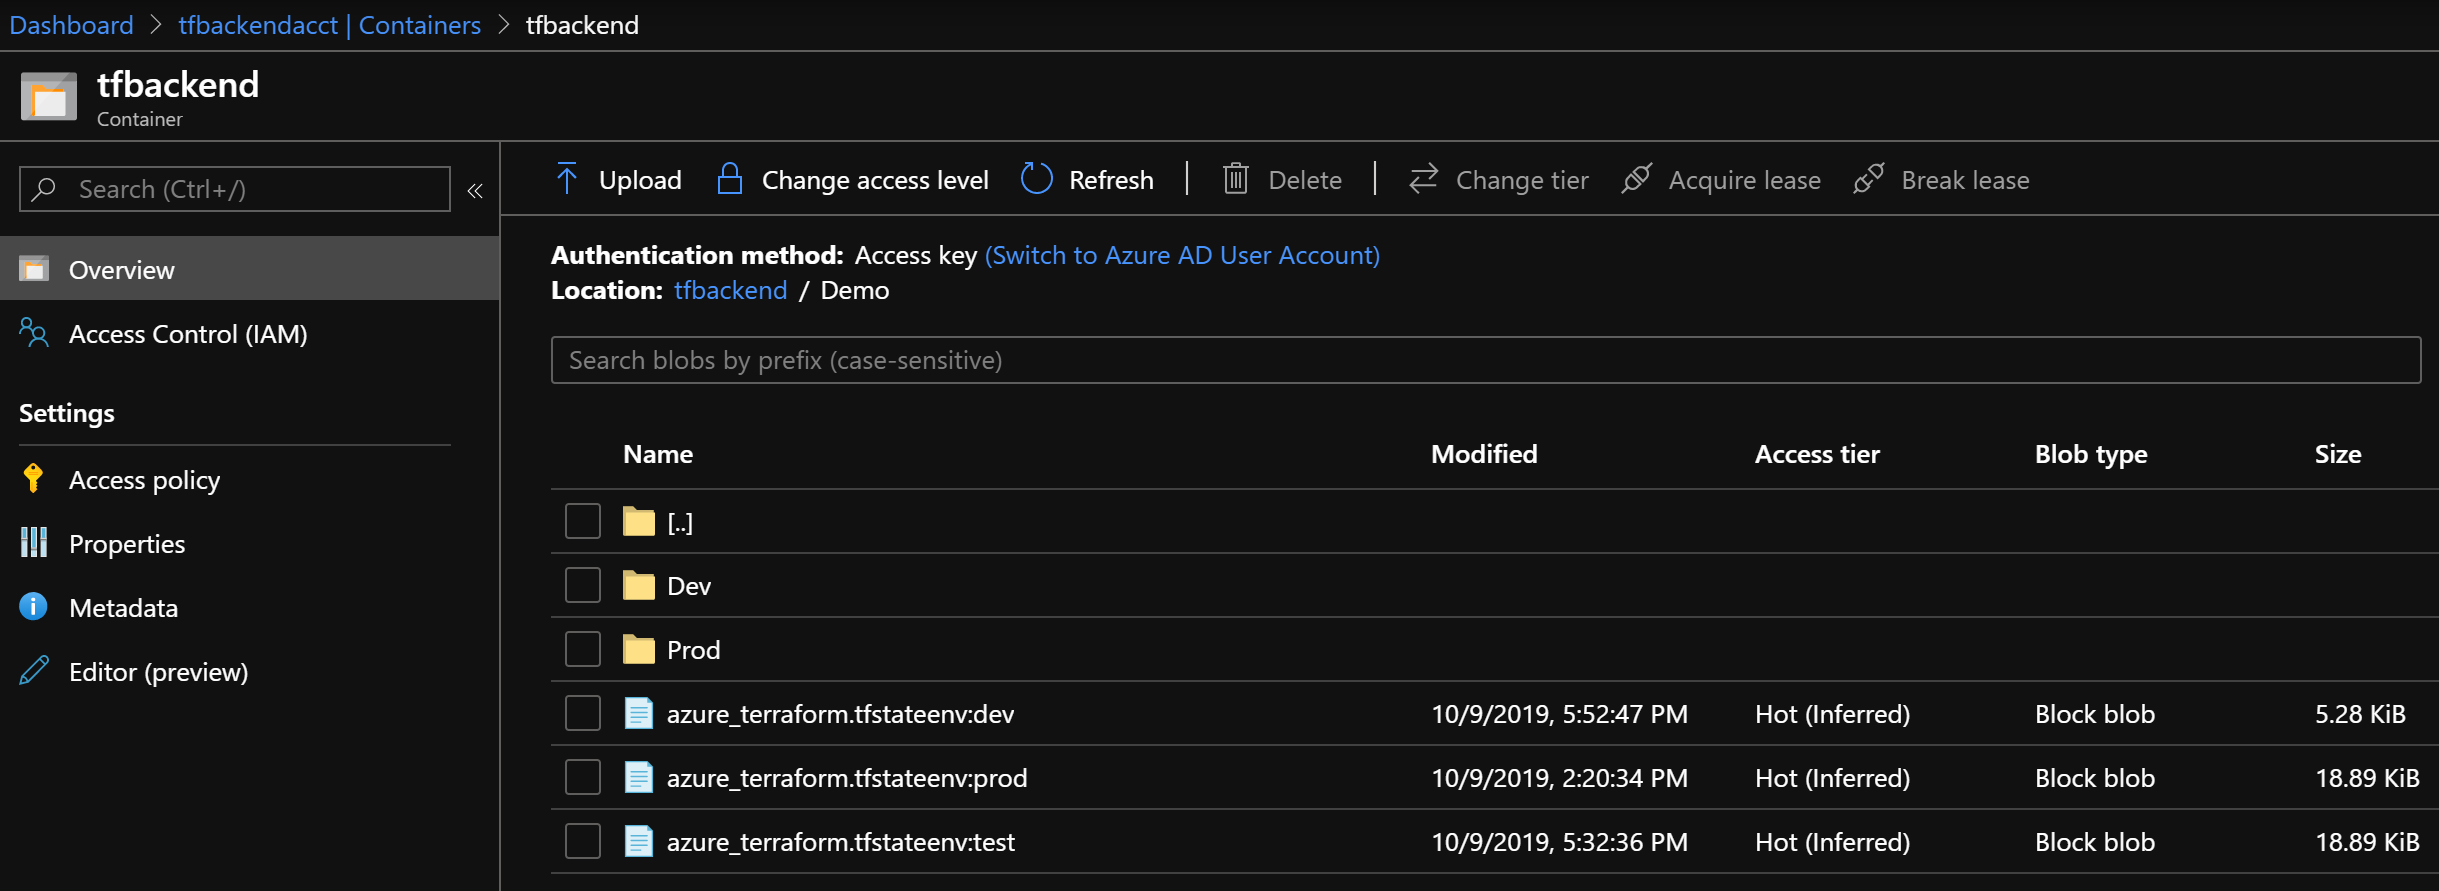Screen dimensions: 2439x891
Task: Click the Change tier swap arrows icon
Action: tap(1423, 179)
